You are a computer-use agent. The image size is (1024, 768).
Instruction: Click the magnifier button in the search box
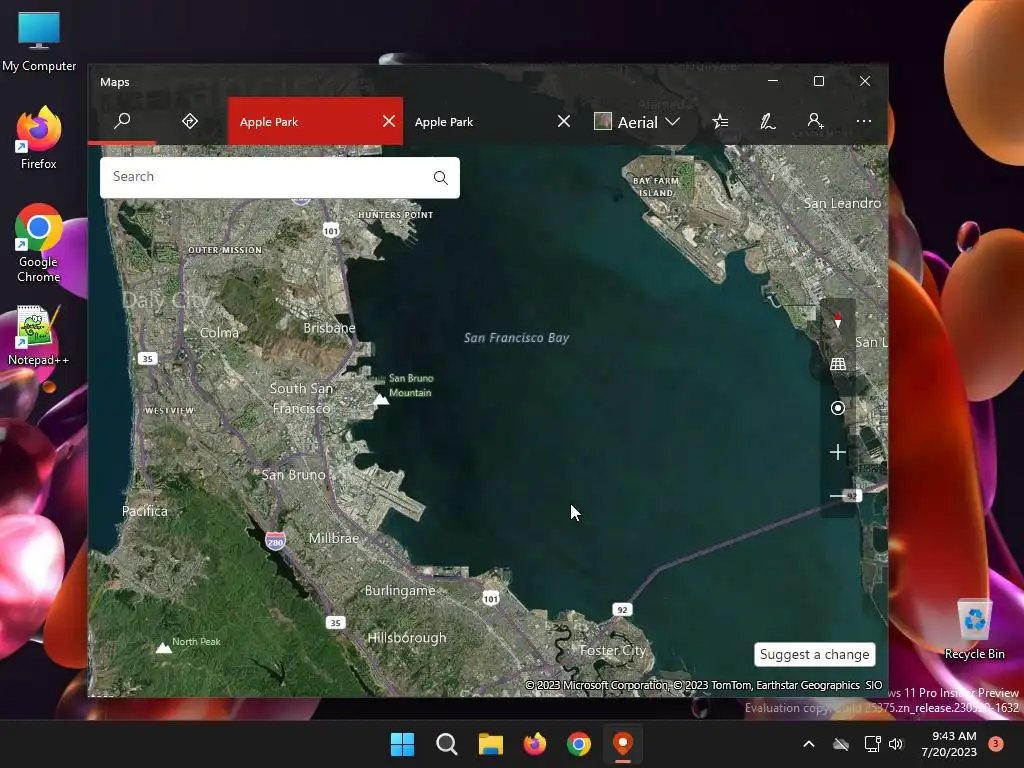pyautogui.click(x=441, y=177)
